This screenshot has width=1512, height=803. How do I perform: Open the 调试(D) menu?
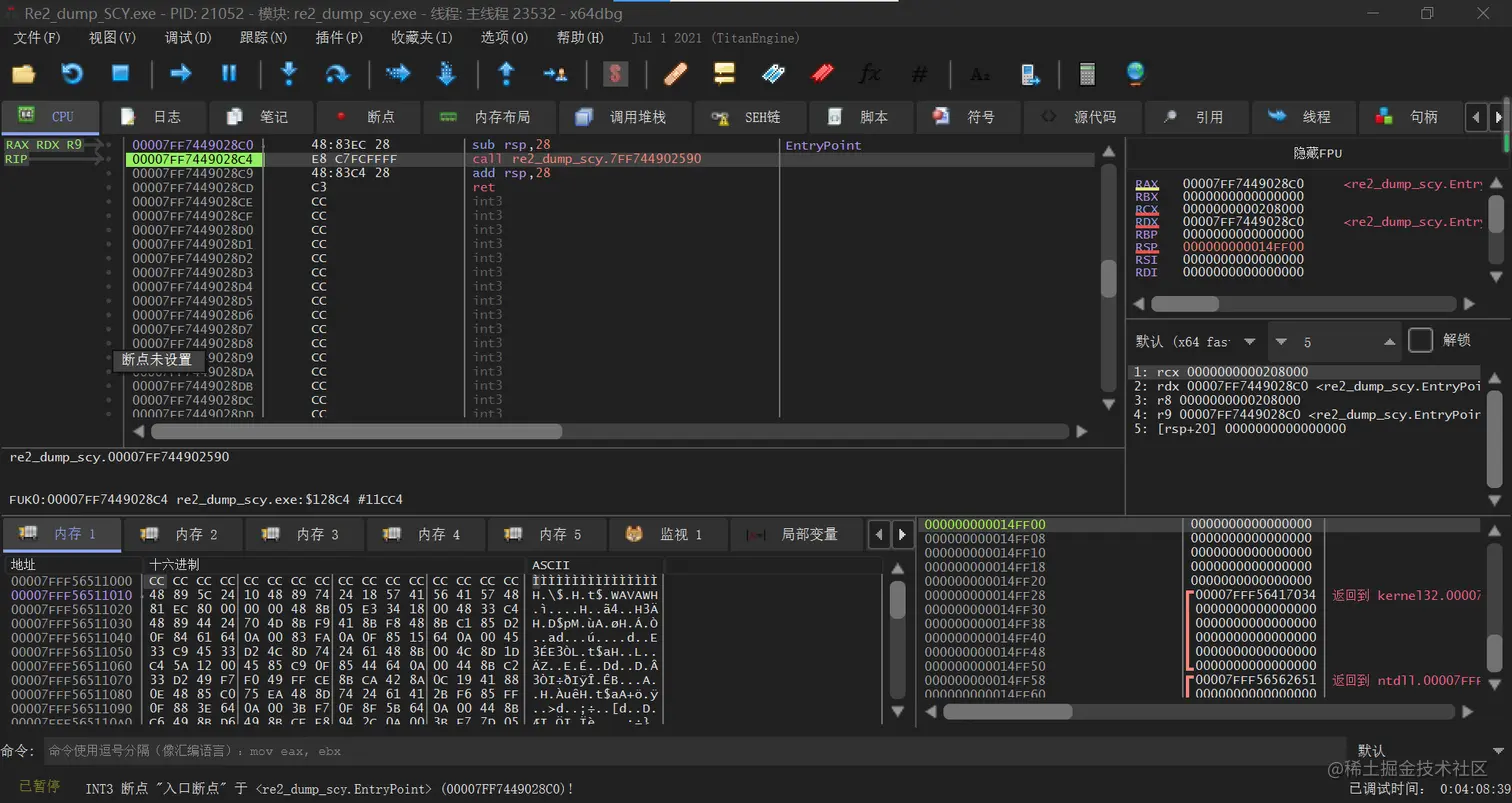188,38
